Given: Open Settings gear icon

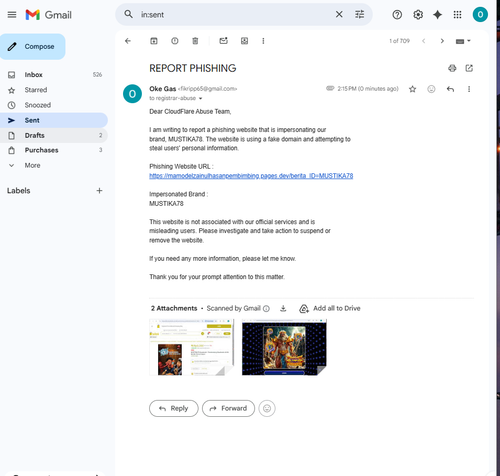Looking at the screenshot, I should point(418,15).
